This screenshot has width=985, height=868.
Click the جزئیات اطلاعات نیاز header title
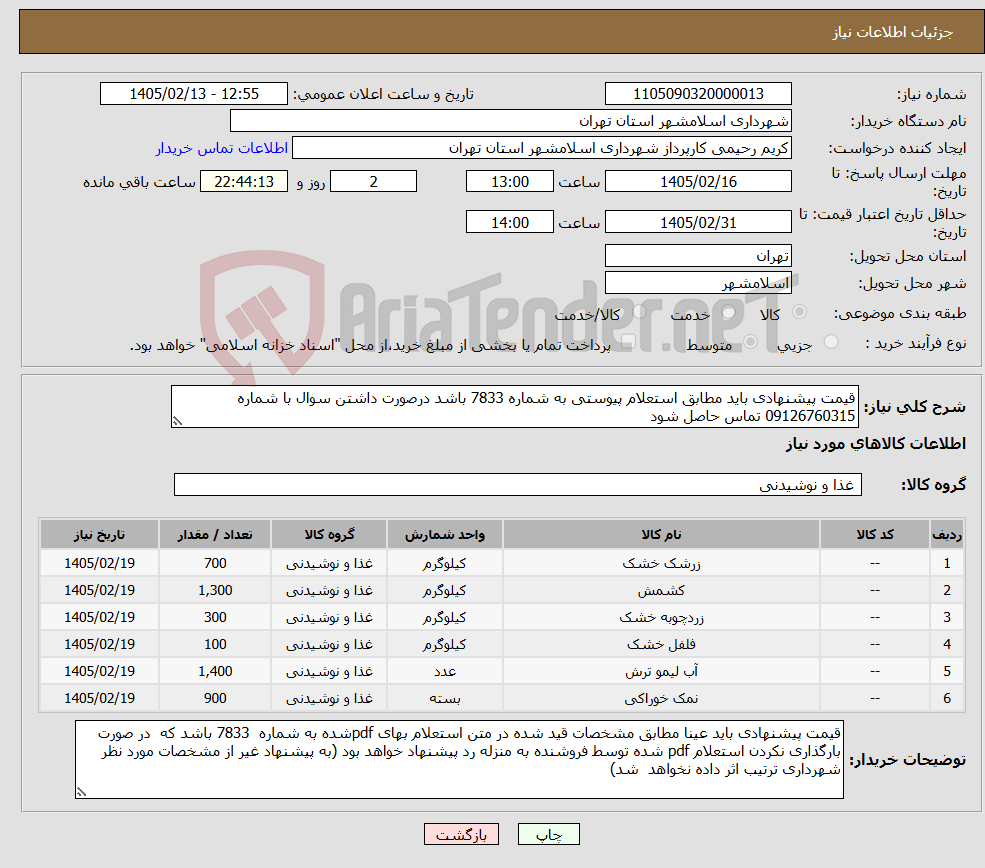tap(893, 32)
